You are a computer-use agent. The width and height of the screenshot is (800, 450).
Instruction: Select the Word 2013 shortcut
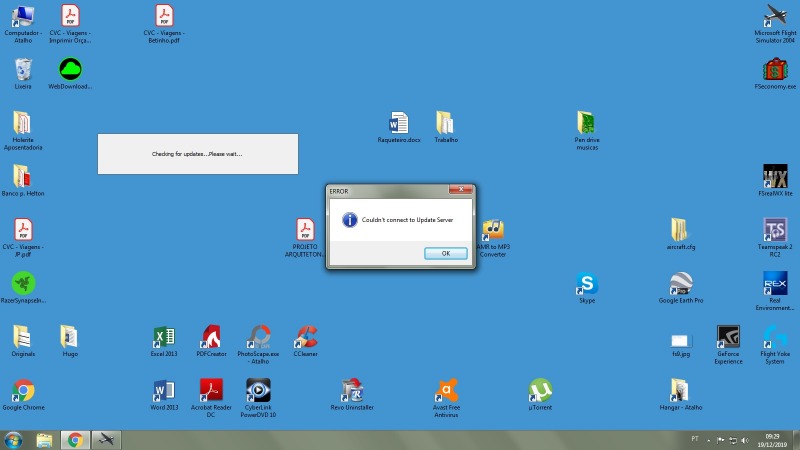point(164,394)
